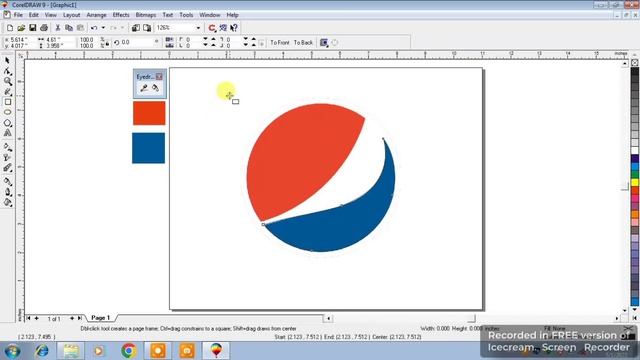This screenshot has width=640, height=360.
Task: Select the Shape tool in toolbox
Action: coord(7,71)
